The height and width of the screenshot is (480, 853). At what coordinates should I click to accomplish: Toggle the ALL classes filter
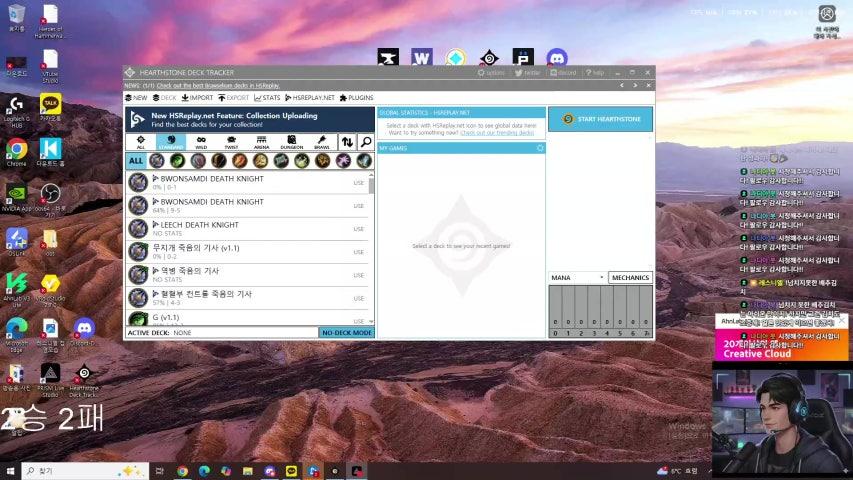136,161
